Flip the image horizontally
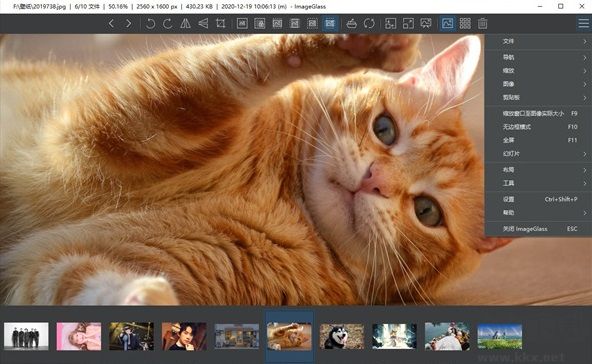 [x=185, y=23]
